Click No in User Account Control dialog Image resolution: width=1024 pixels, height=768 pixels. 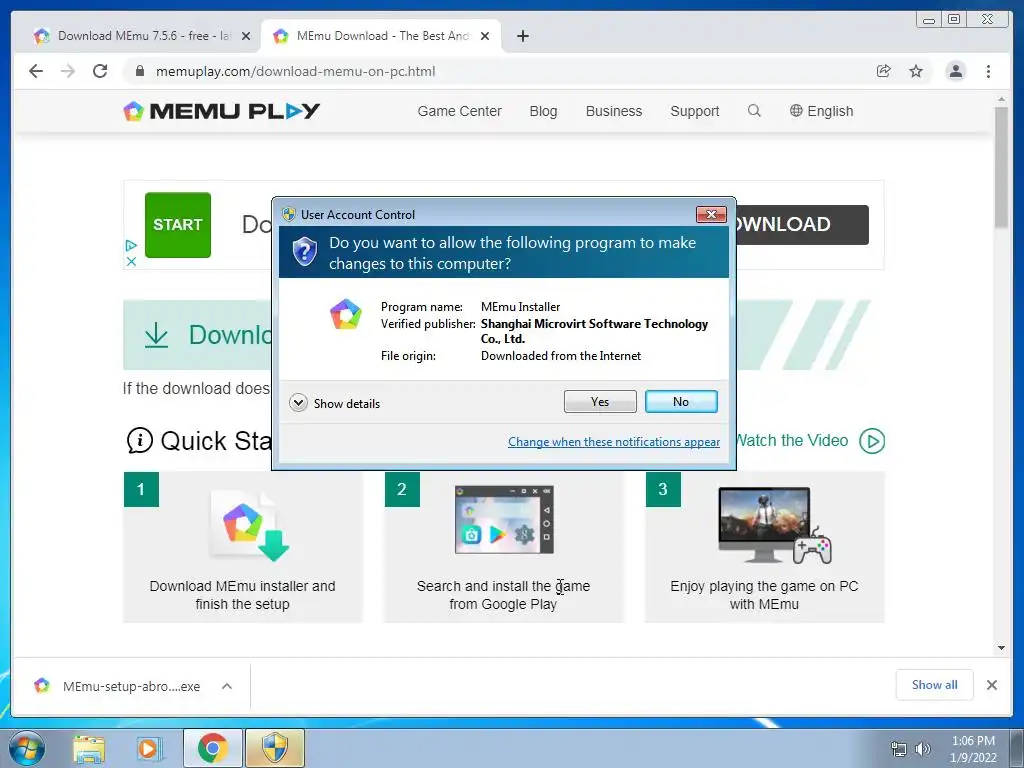680,402
